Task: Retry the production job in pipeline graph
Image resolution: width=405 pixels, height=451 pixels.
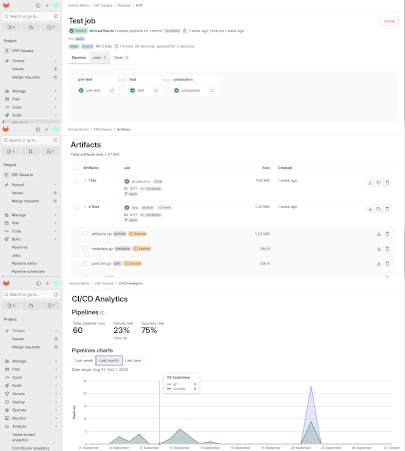Action: [212, 90]
